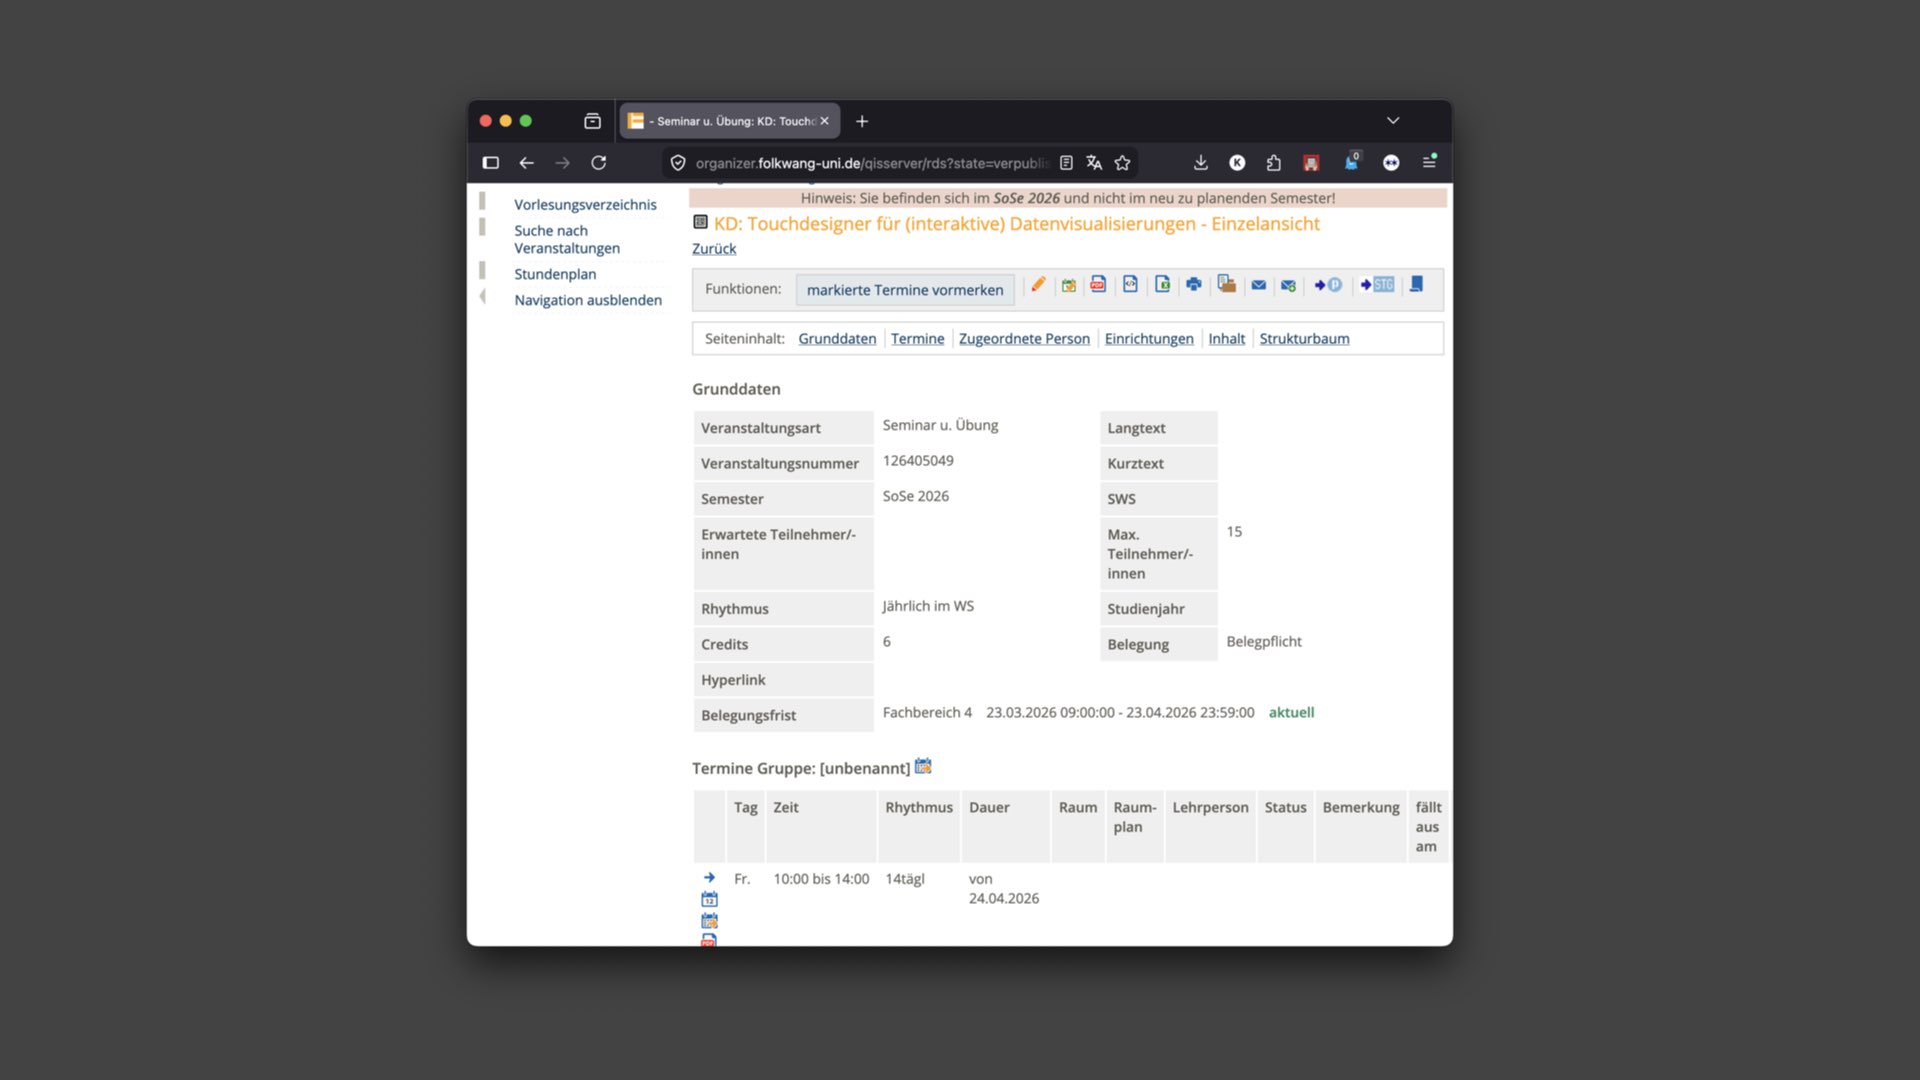Expand the browser tab list chevron
This screenshot has height=1080, width=1920.
coord(1393,121)
